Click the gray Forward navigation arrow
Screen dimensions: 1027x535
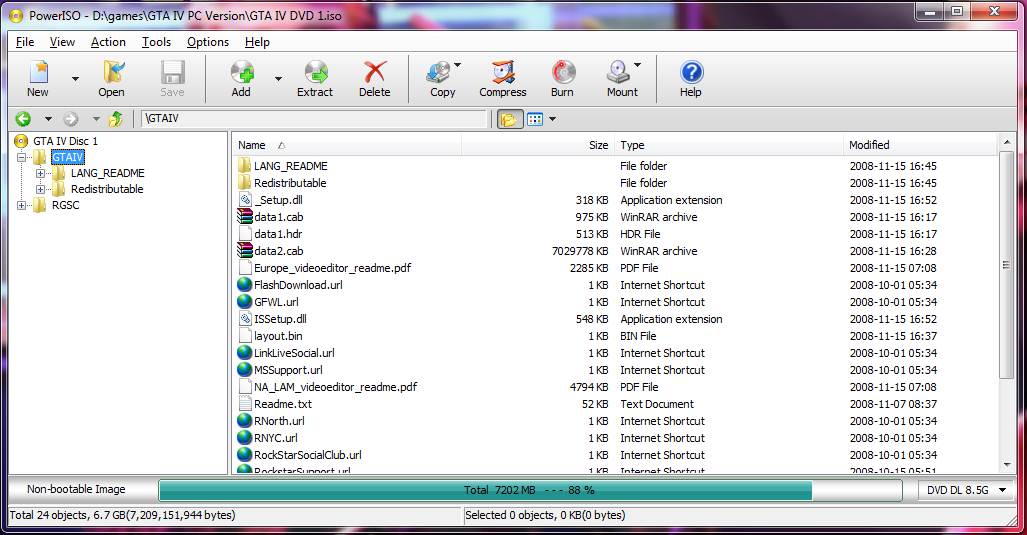coord(71,119)
